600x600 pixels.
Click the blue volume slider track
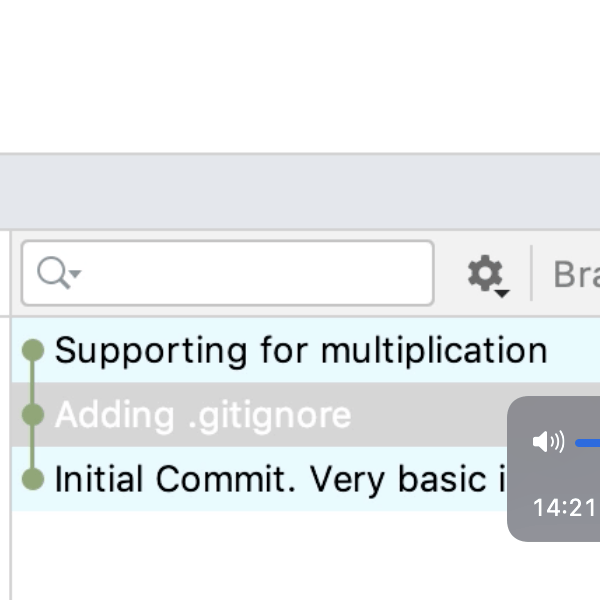[588, 441]
